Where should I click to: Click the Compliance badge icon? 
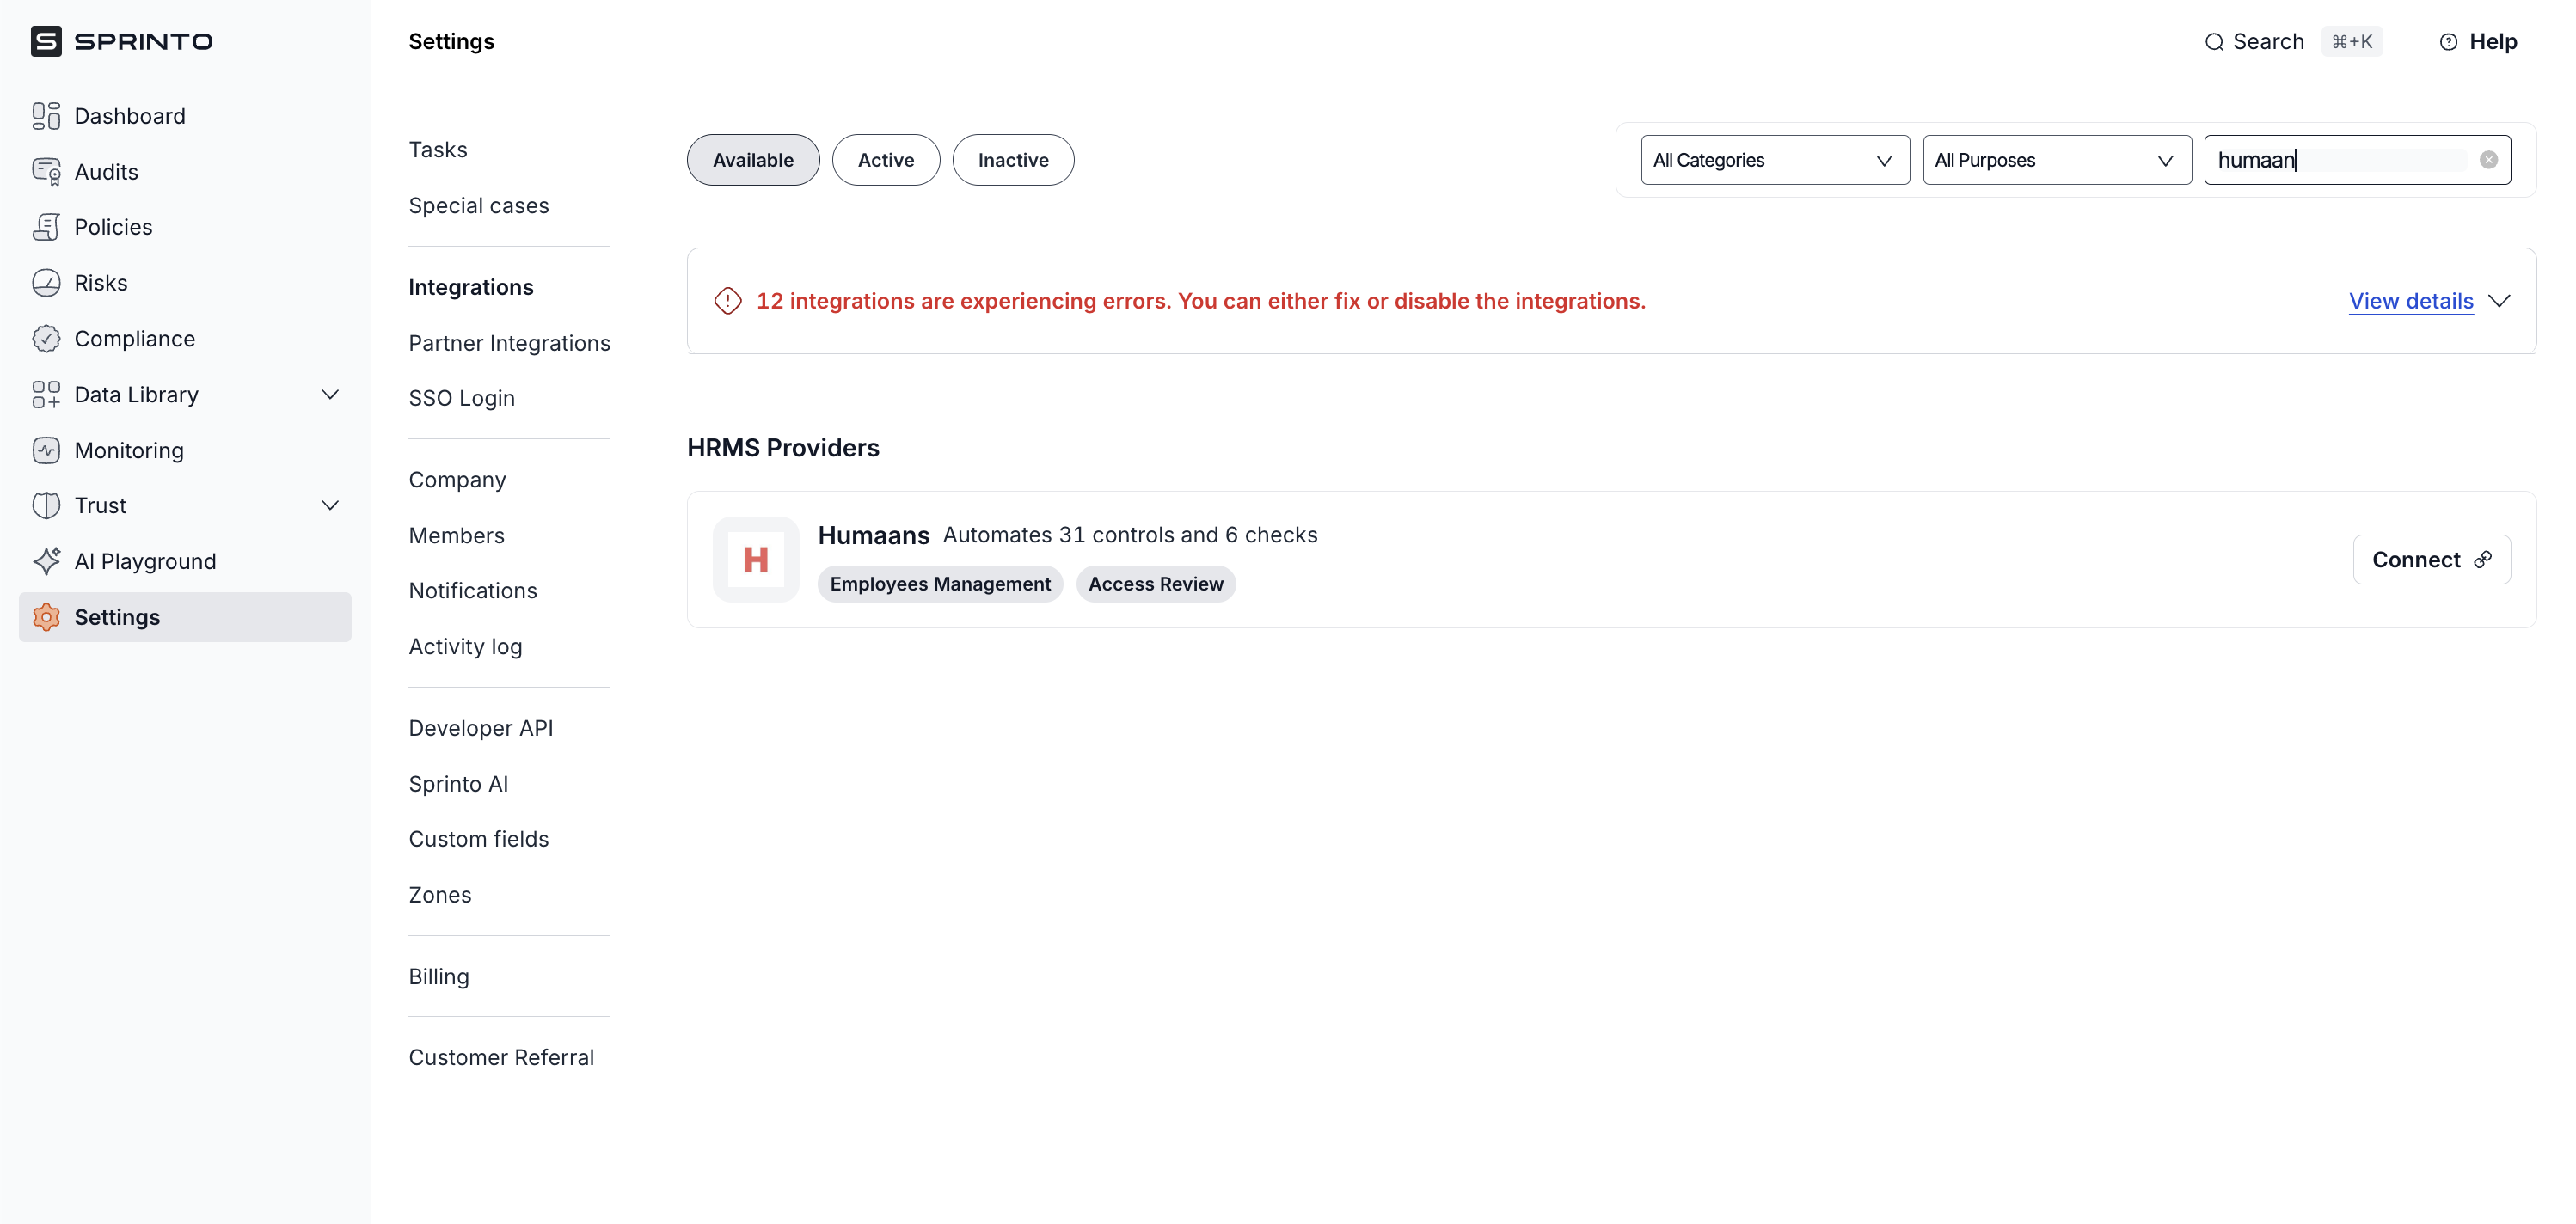pos(46,339)
